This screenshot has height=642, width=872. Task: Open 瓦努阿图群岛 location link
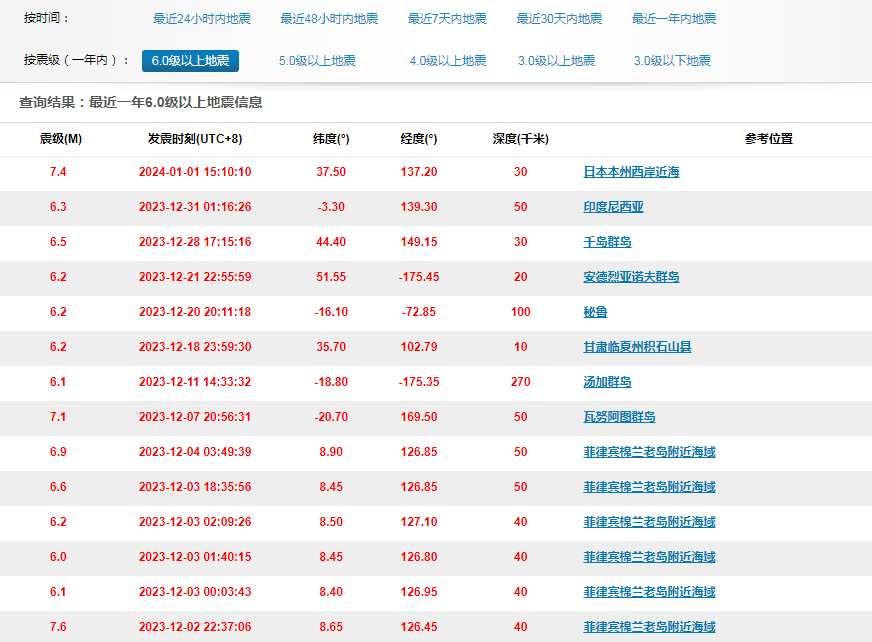click(619, 417)
